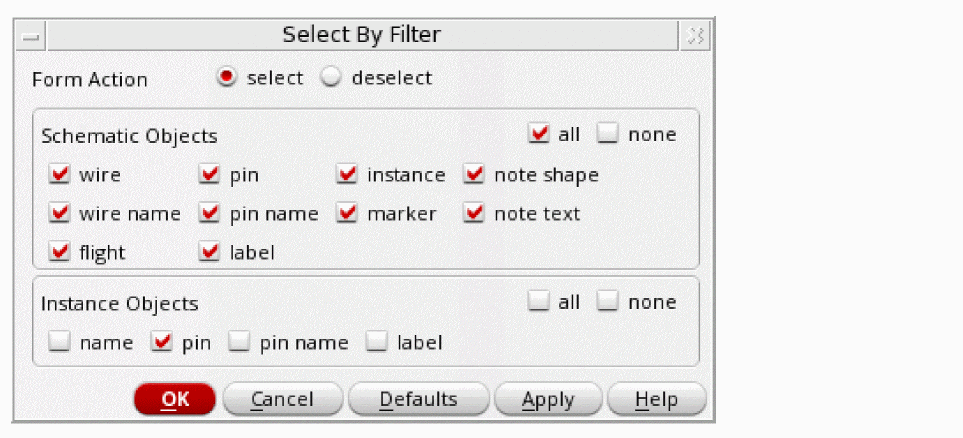The width and height of the screenshot is (963, 438).
Task: Check Schematic Objects 'none' checkbox
Action: coord(608,134)
